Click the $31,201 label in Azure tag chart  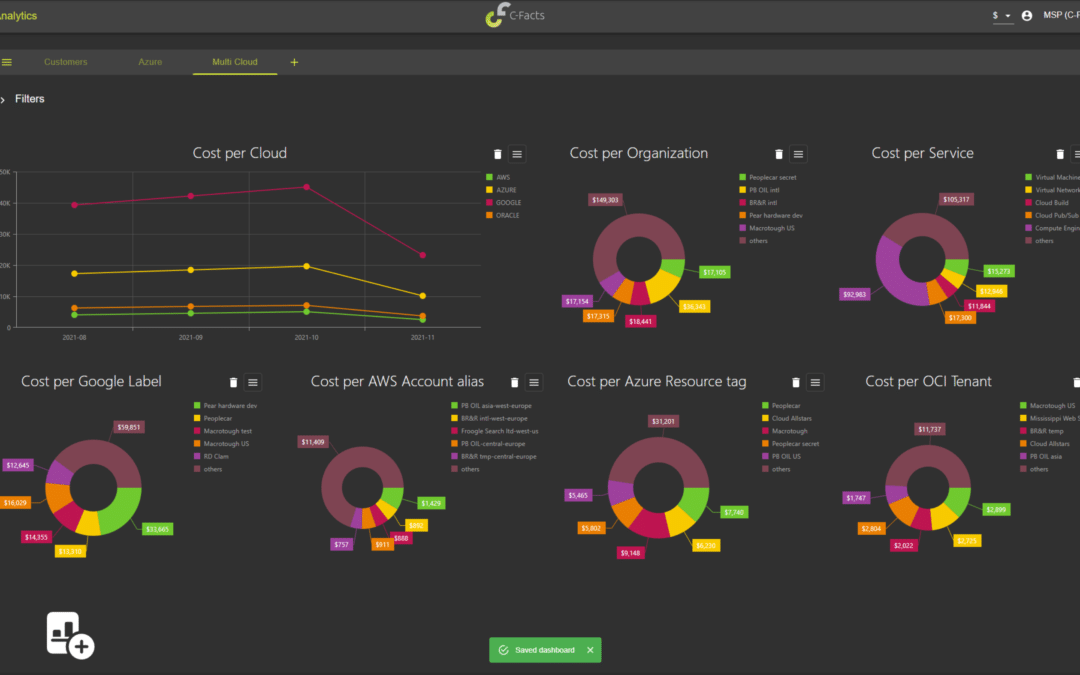[663, 422]
